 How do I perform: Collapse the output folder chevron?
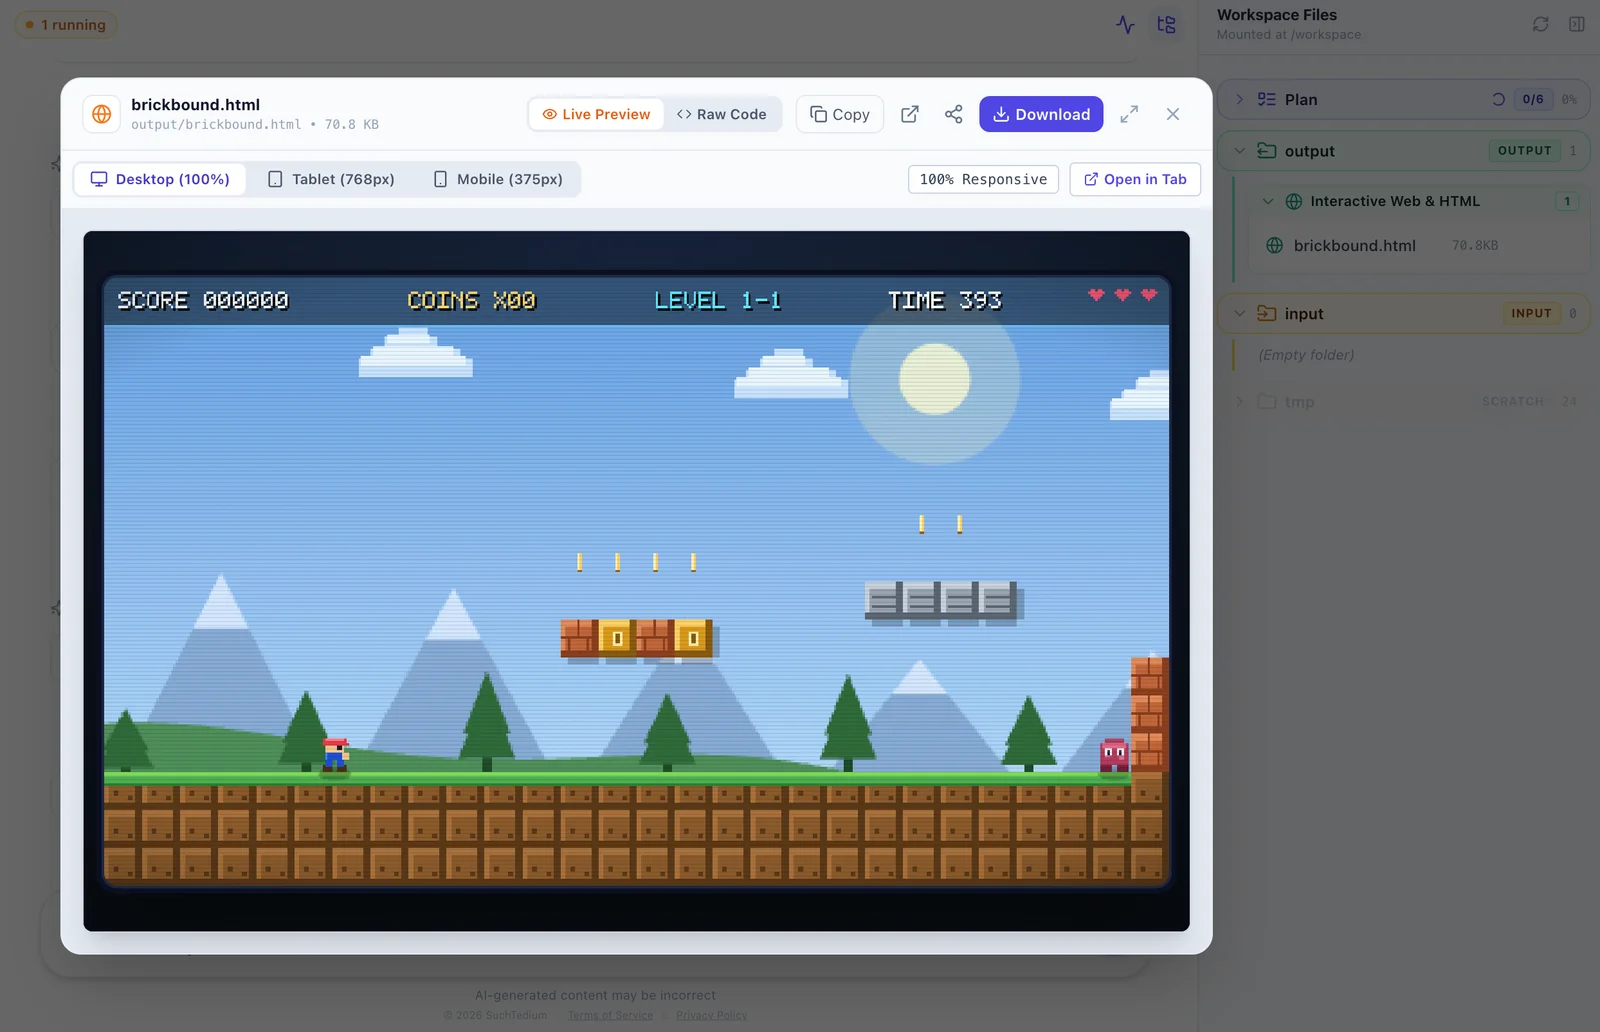coord(1239,151)
